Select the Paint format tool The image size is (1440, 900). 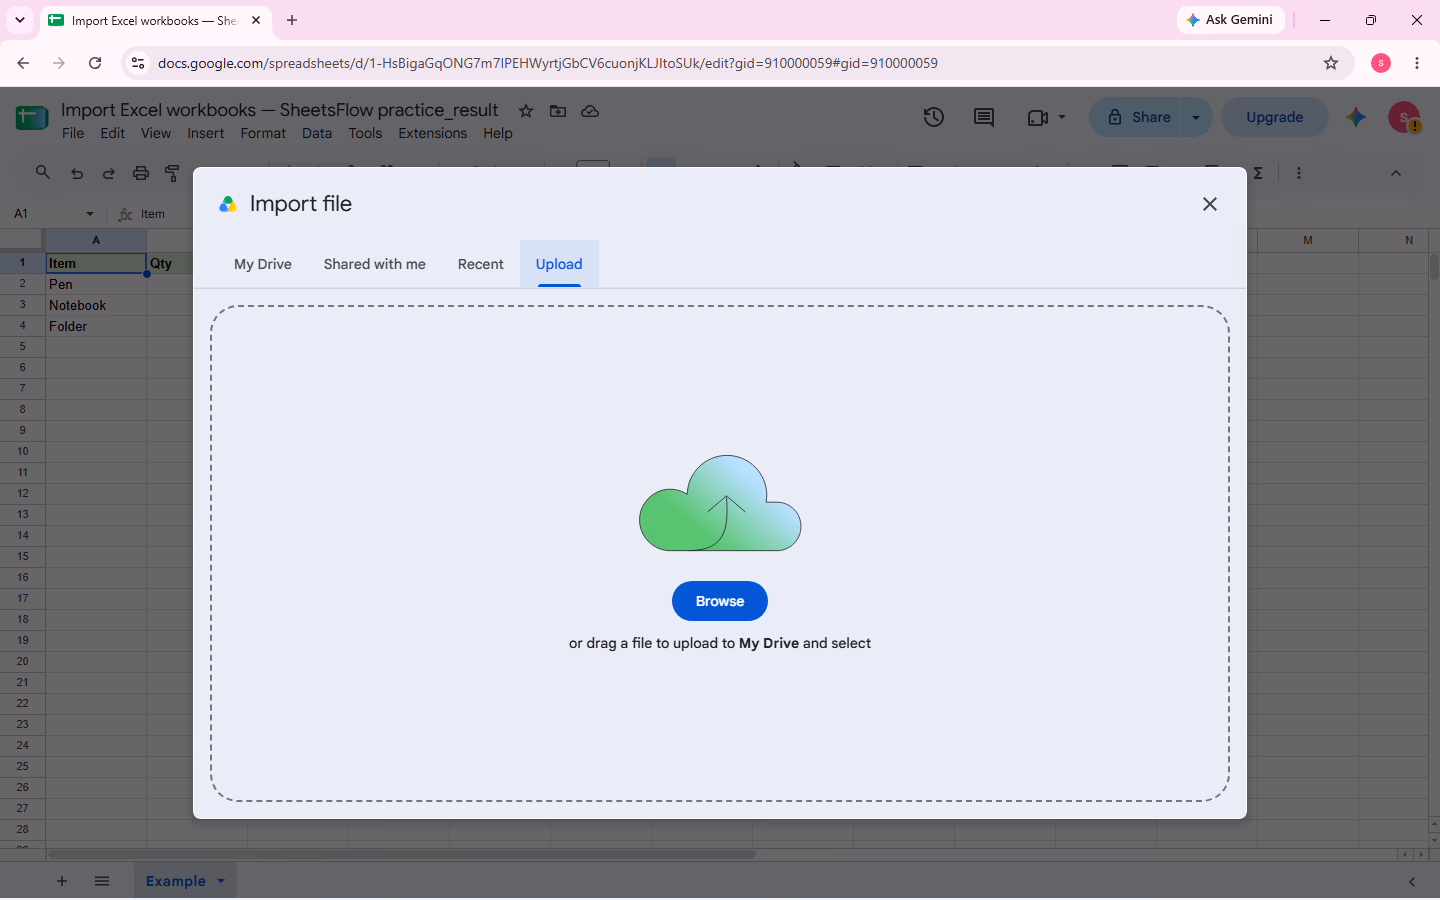click(172, 173)
